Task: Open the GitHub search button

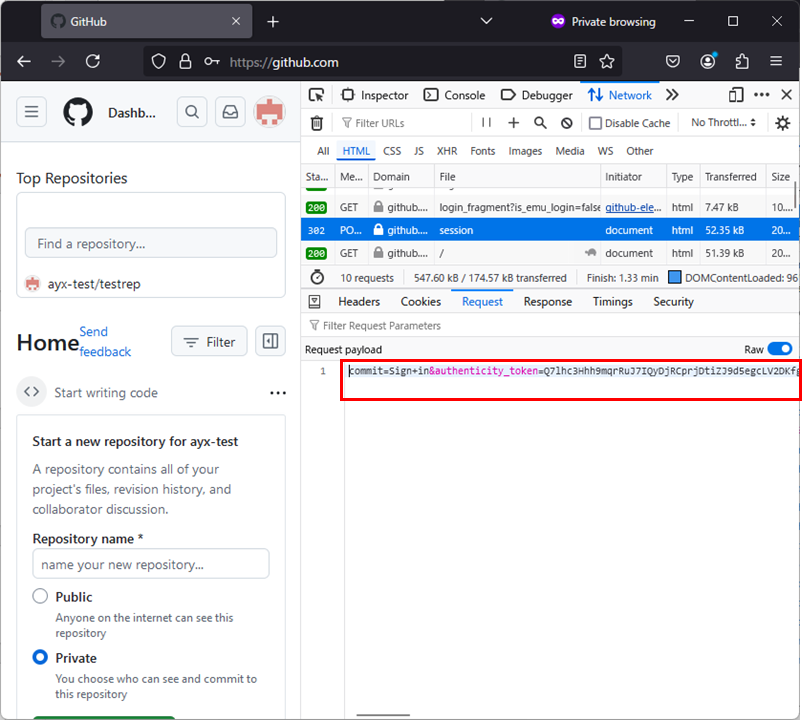Action: (x=192, y=111)
